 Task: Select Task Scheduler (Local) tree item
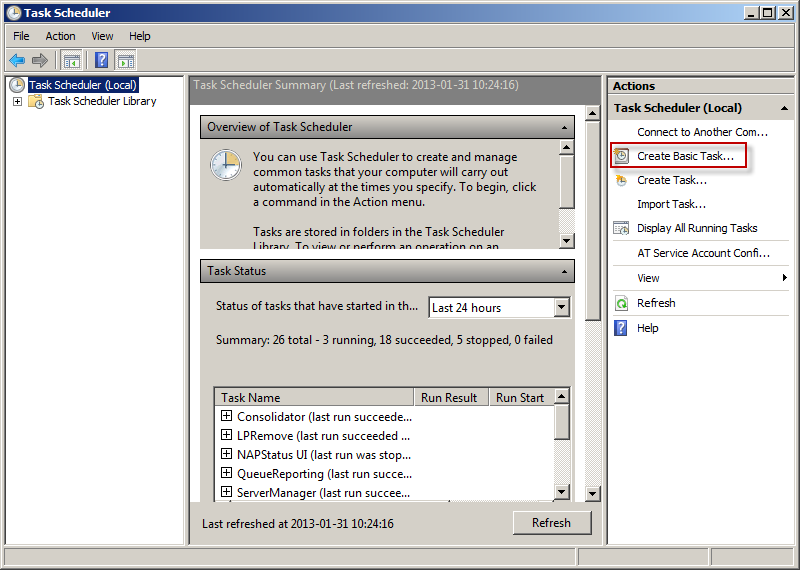pyautogui.click(x=83, y=85)
